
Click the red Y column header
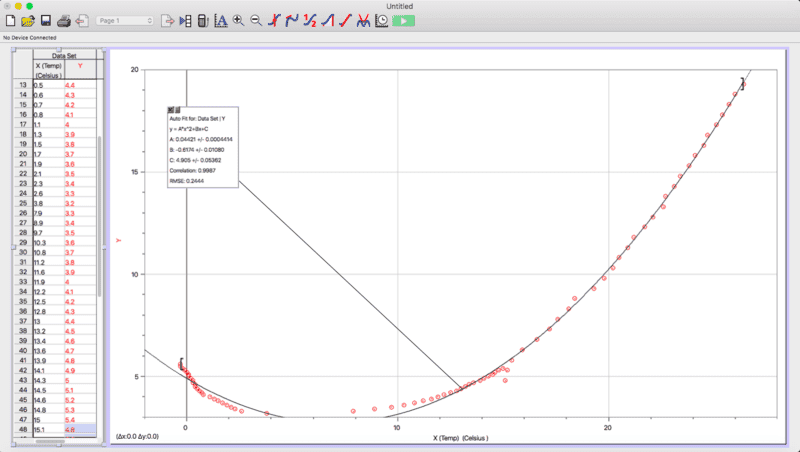point(80,67)
